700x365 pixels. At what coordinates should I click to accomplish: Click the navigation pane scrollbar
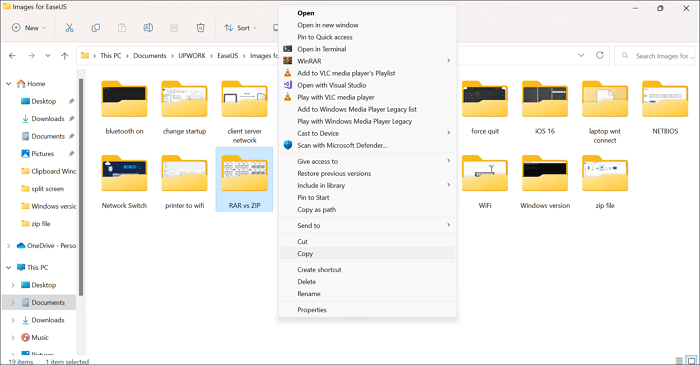(x=81, y=187)
